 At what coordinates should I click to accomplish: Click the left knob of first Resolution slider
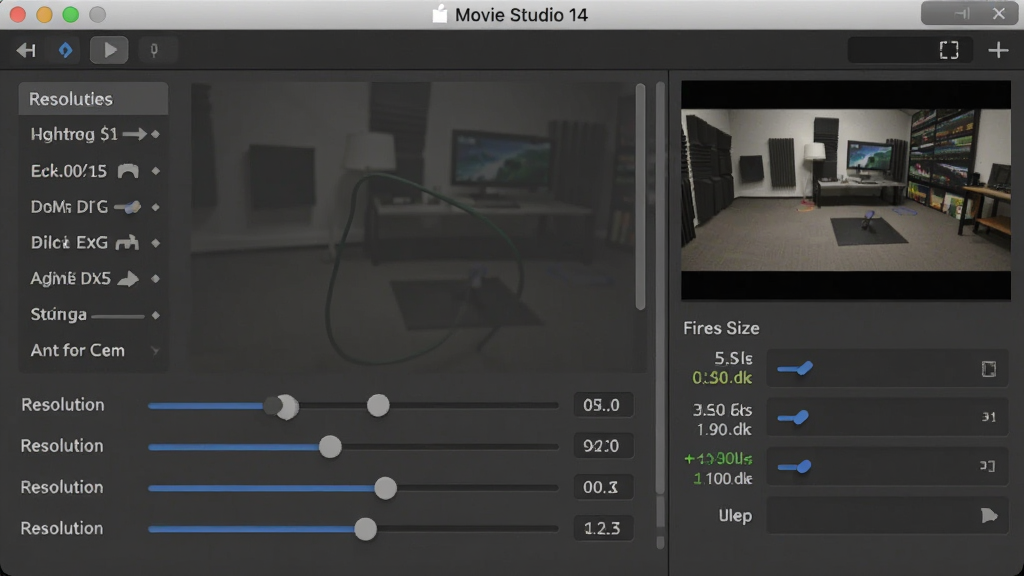tap(285, 407)
